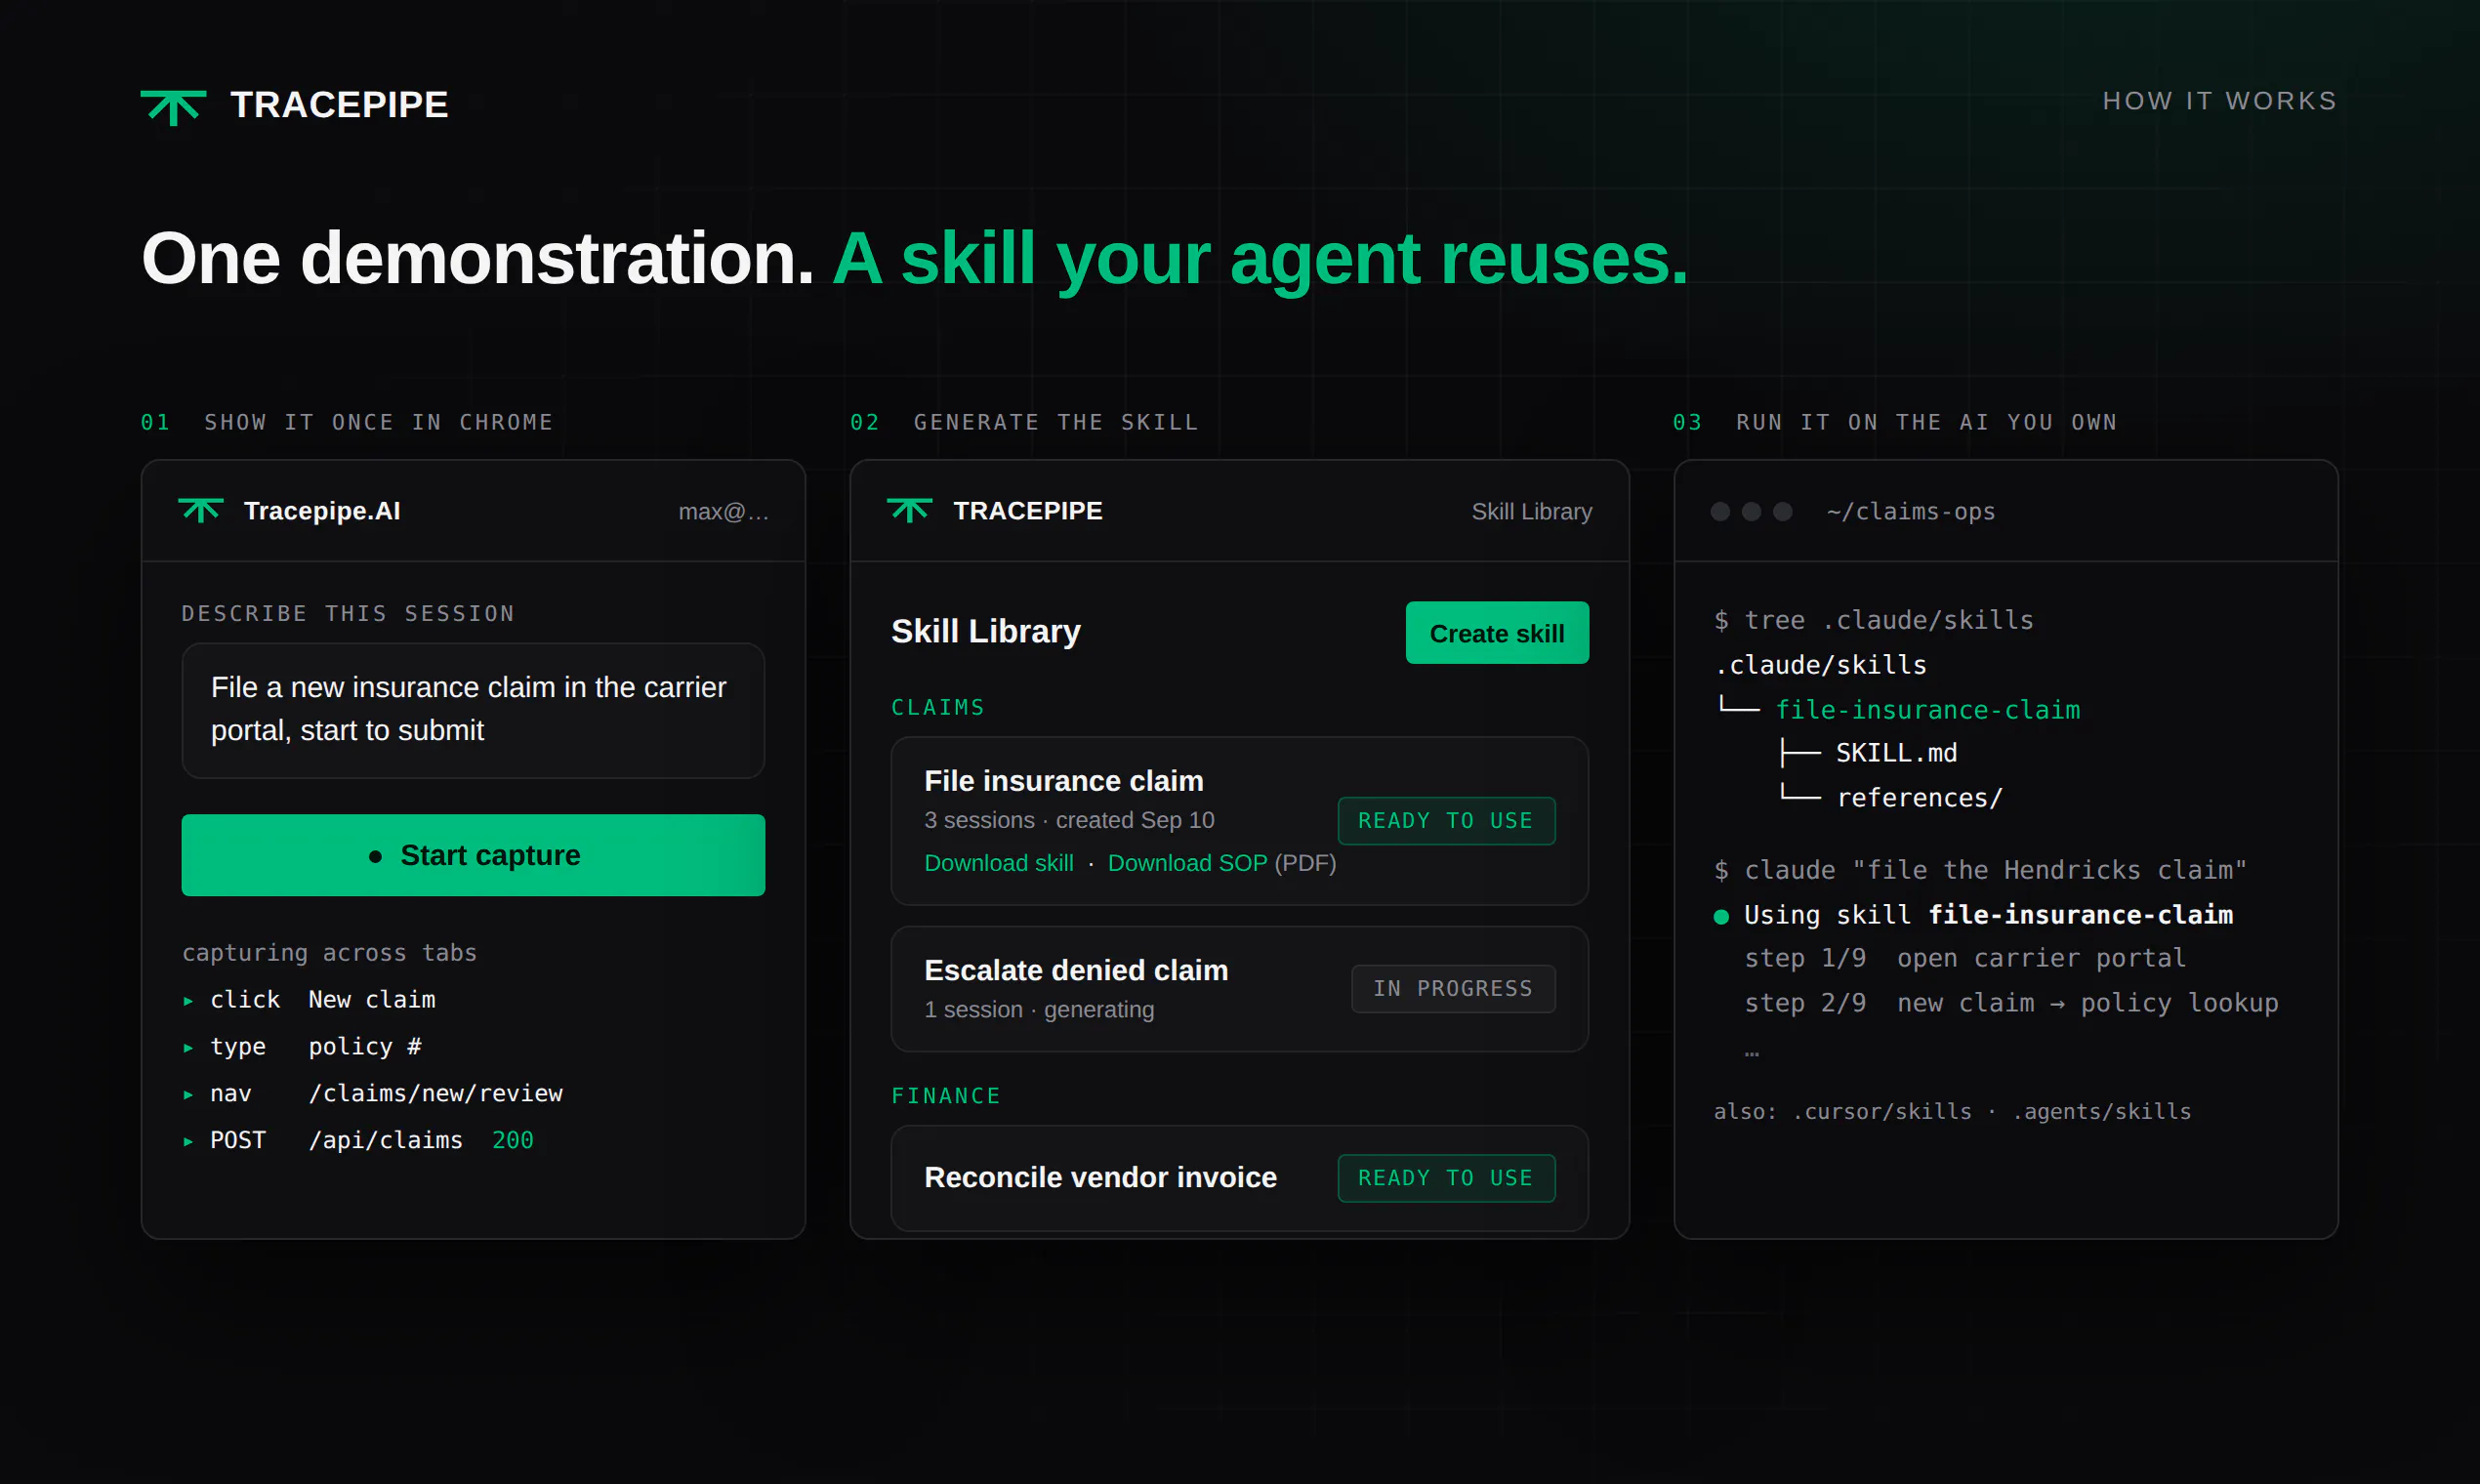
Task: Click the Tracepipe logo icon in page header
Action: click(x=173, y=106)
